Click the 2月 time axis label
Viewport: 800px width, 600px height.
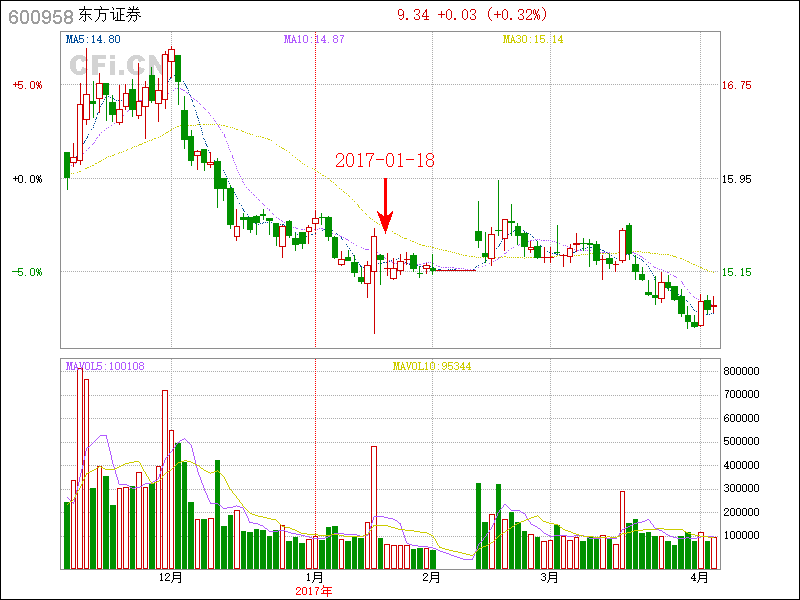coord(432,578)
